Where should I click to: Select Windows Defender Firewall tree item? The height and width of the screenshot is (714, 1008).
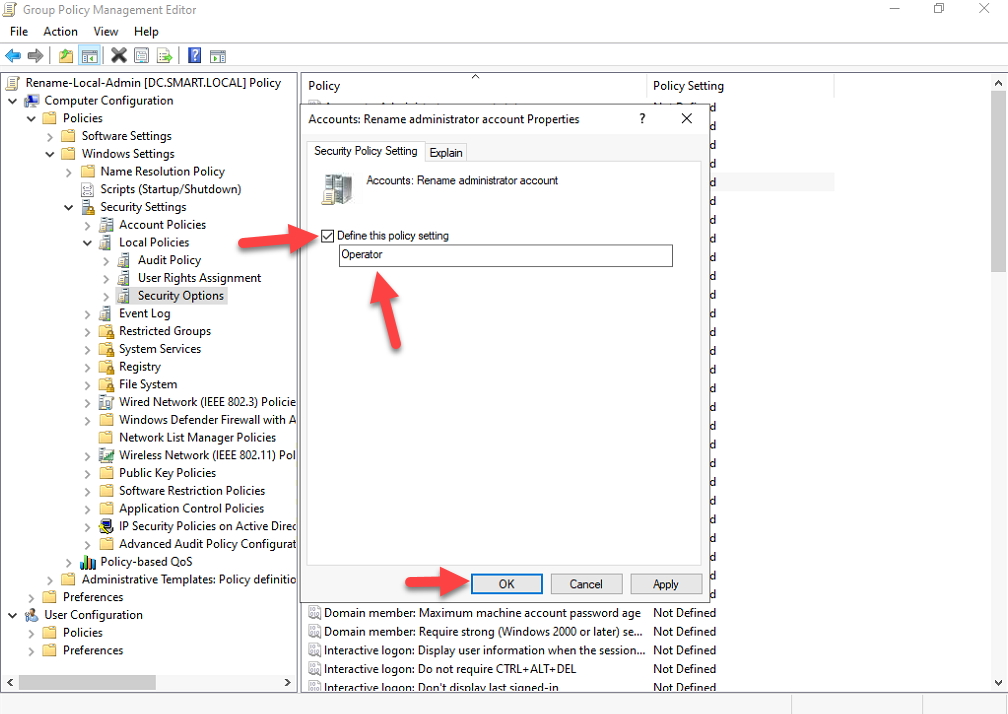point(208,420)
